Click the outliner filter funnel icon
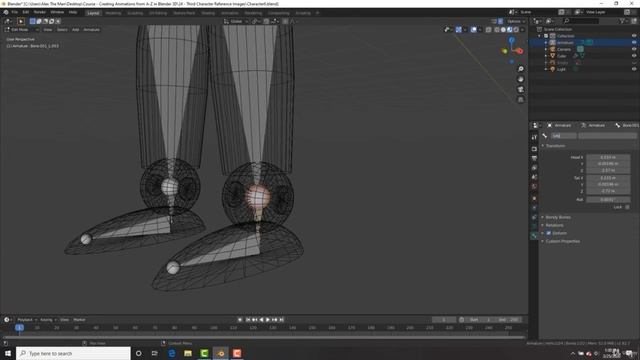This screenshot has height=360, width=640. click(x=622, y=21)
